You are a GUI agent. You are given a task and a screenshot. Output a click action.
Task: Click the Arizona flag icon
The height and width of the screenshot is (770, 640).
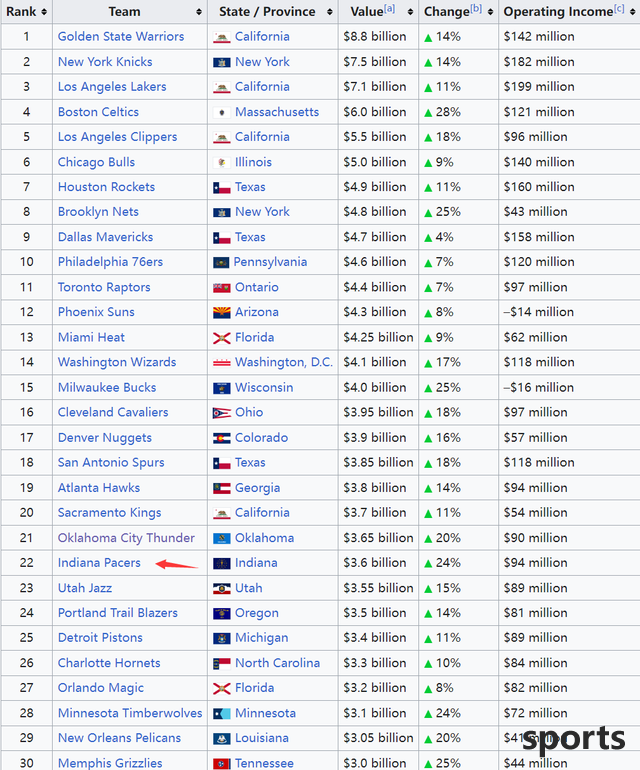(x=222, y=312)
